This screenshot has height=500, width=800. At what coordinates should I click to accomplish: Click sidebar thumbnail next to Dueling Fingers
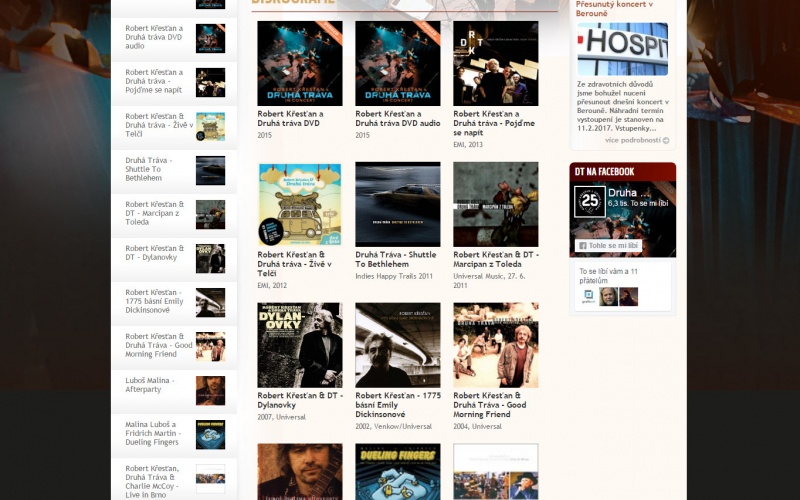[210, 434]
